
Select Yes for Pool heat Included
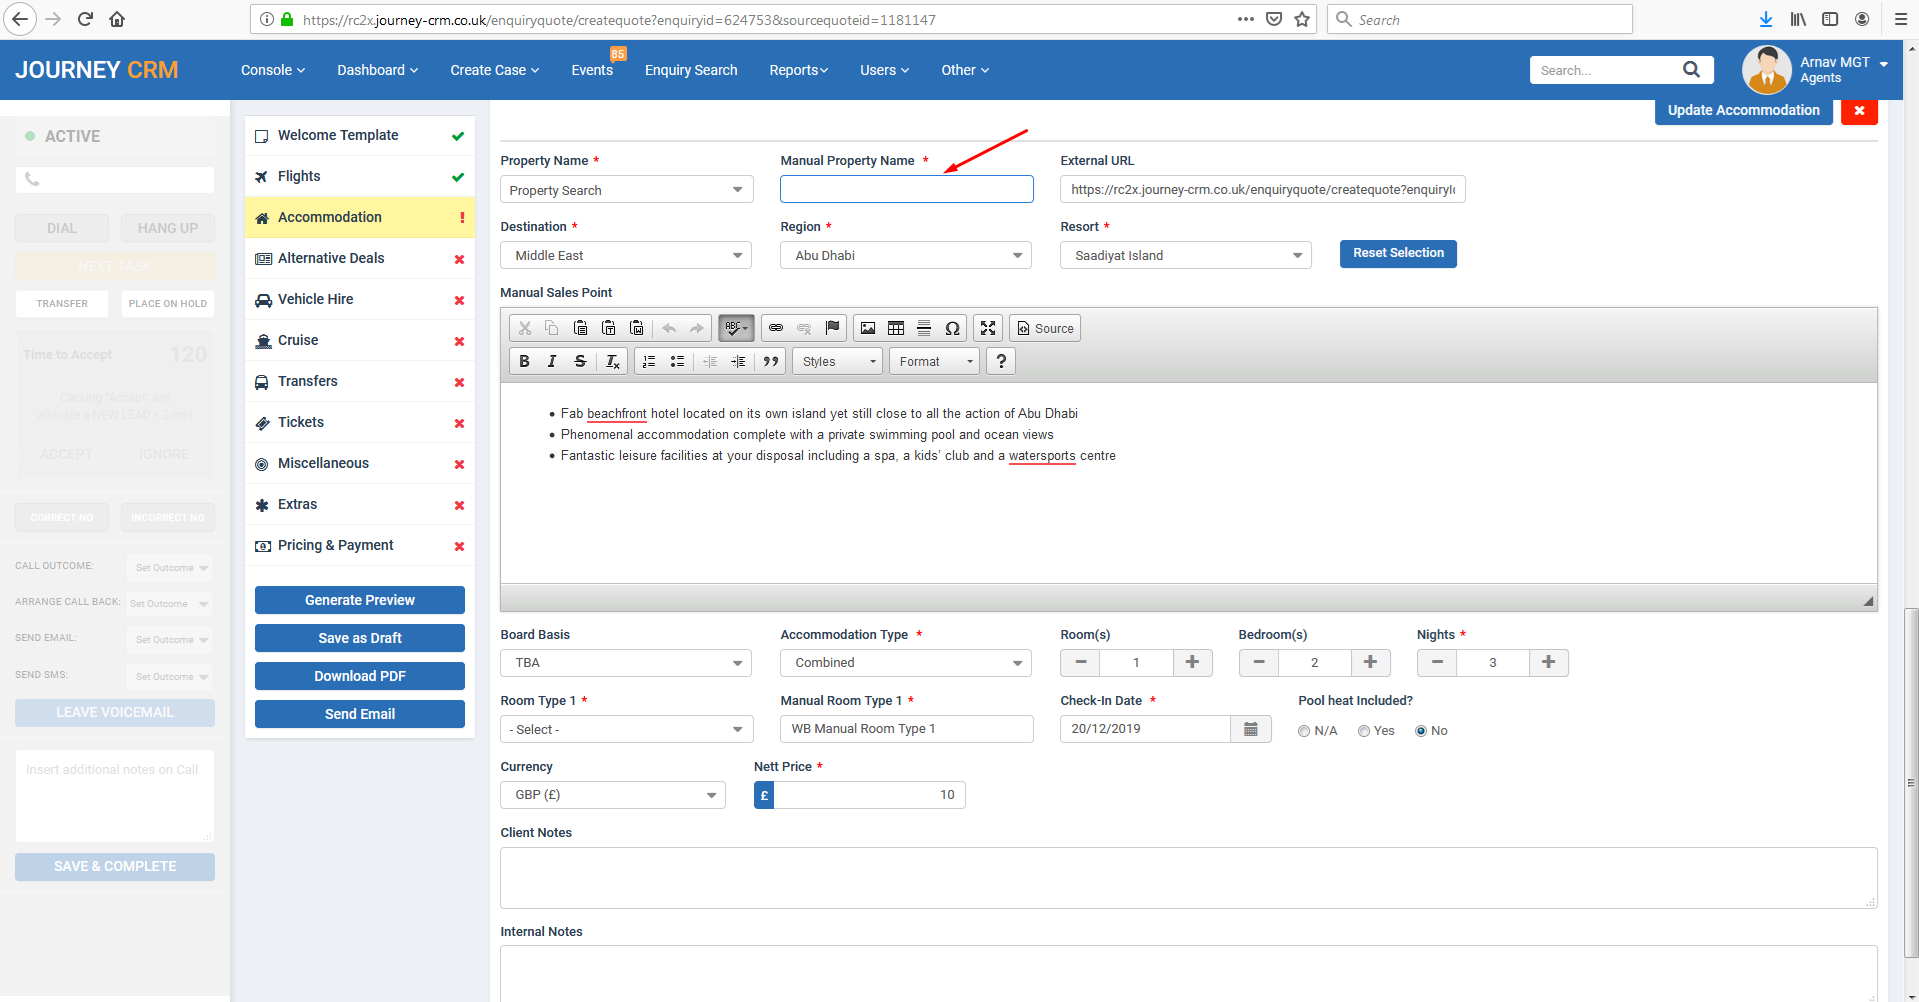pos(1364,731)
